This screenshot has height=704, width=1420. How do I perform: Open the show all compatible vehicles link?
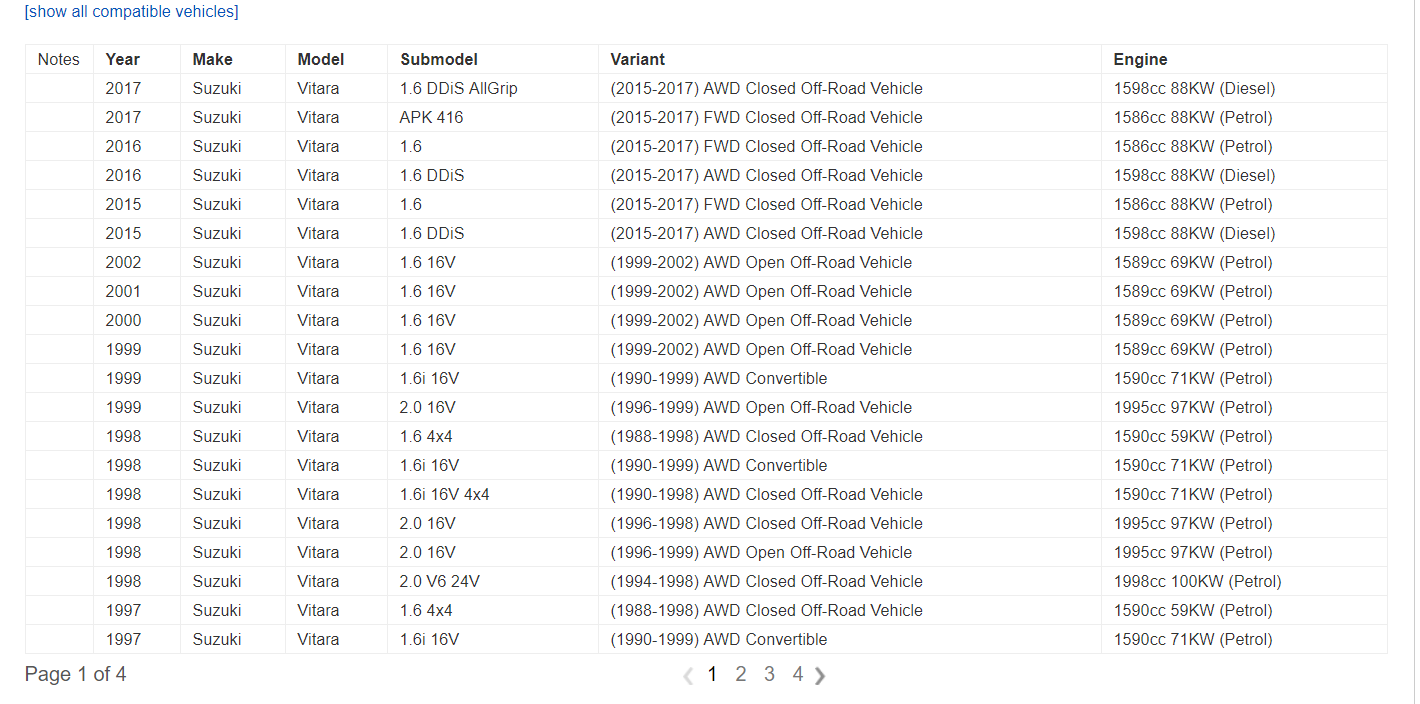(131, 12)
